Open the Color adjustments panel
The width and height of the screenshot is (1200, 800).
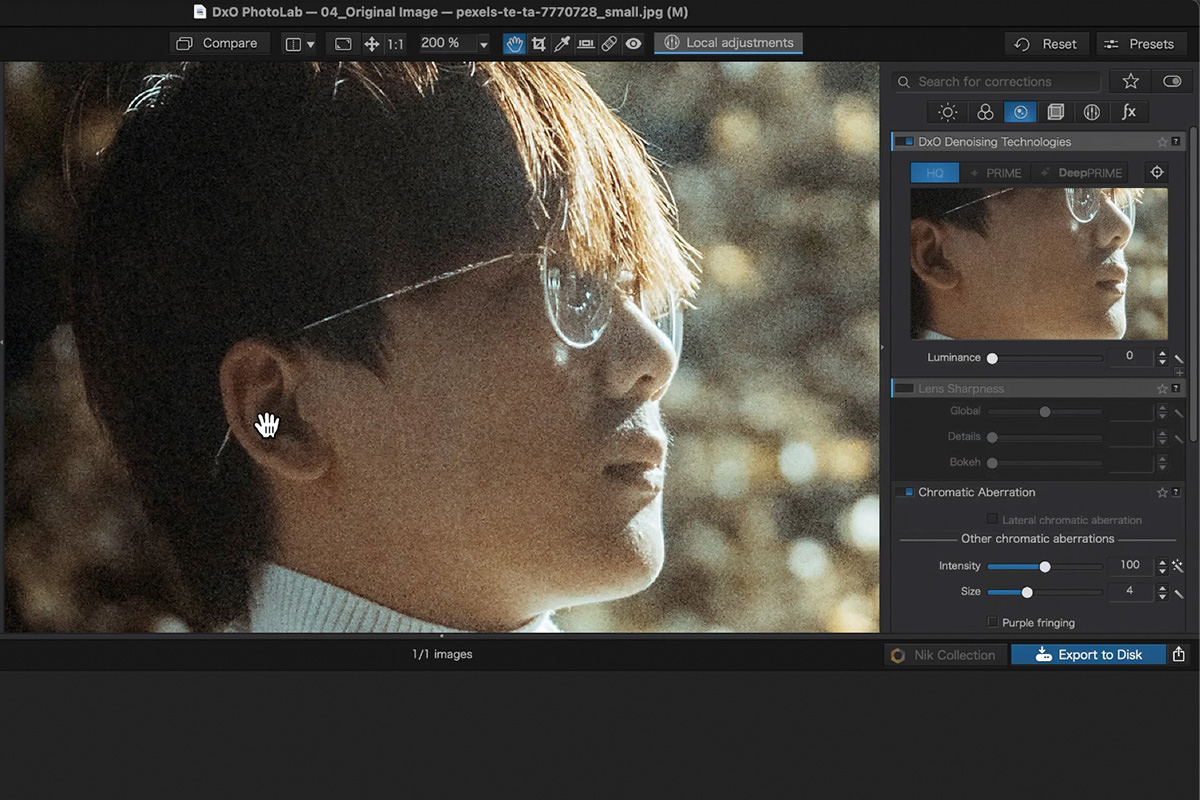[984, 112]
